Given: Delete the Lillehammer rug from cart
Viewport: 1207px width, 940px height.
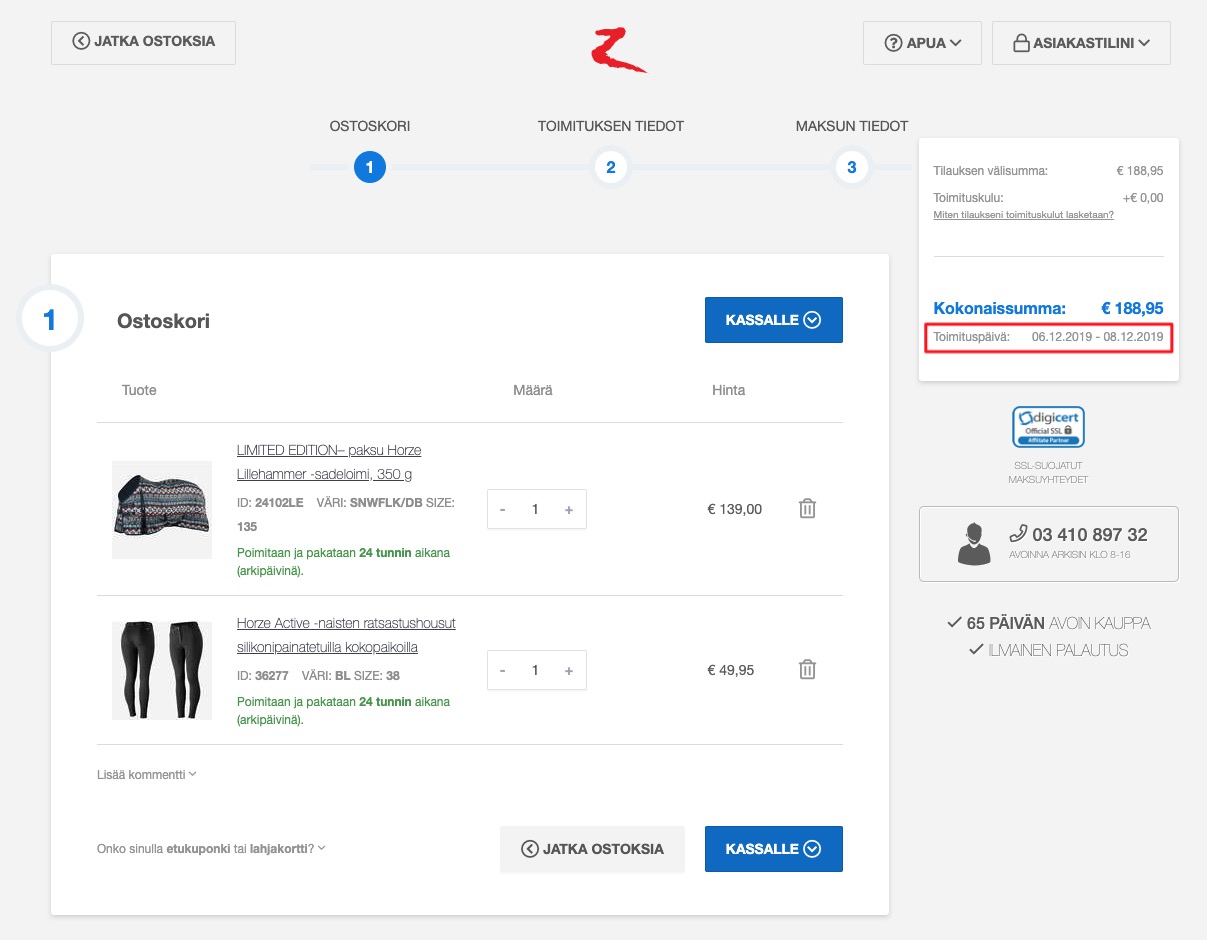Looking at the screenshot, I should pos(807,509).
